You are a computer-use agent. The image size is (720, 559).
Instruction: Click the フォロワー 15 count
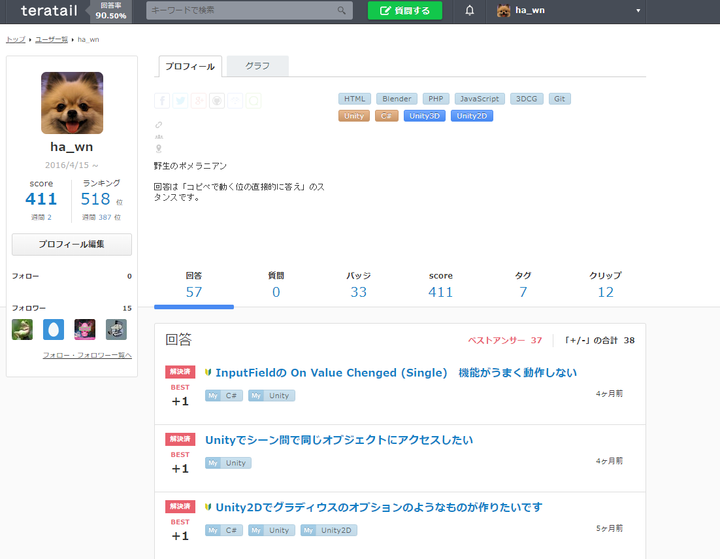127,308
